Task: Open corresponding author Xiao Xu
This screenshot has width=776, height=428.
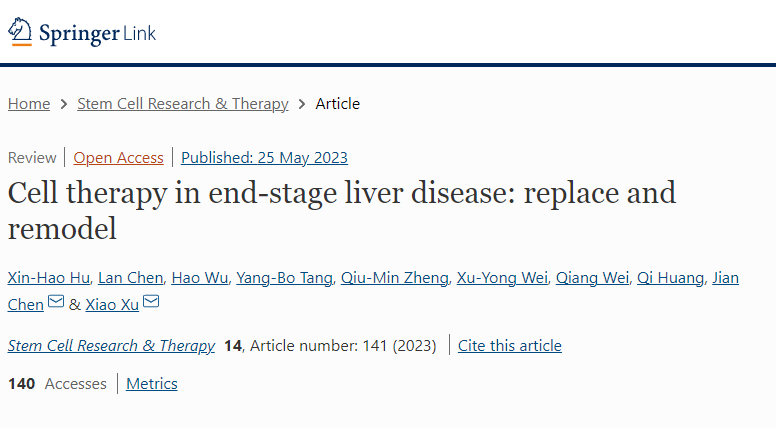Action: (113, 304)
